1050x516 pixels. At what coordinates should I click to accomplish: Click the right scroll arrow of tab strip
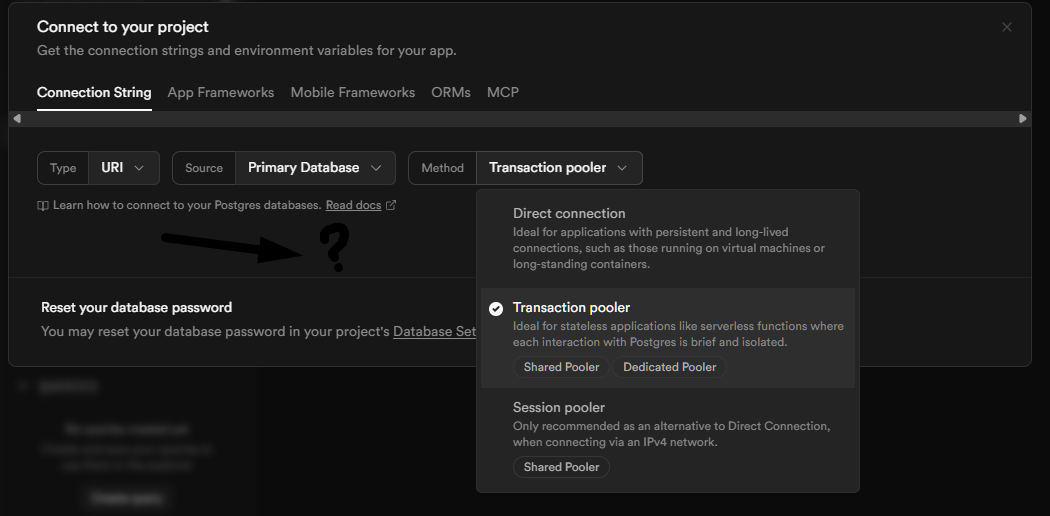click(x=1022, y=118)
